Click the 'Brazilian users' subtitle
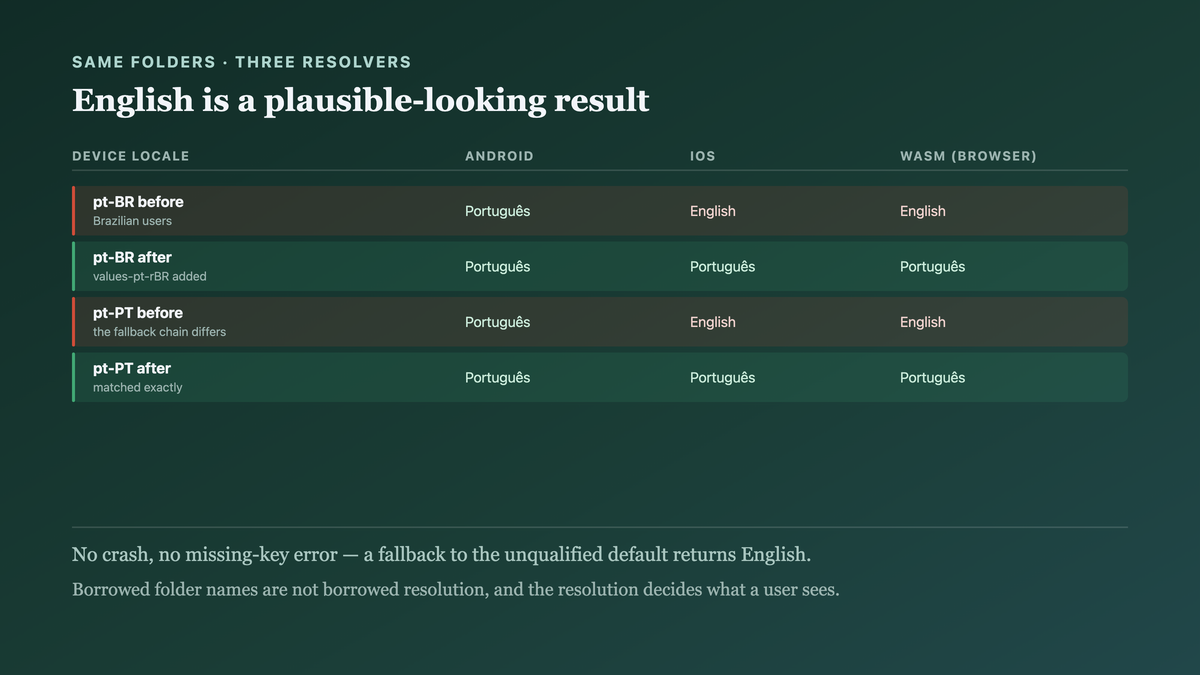 click(132, 221)
